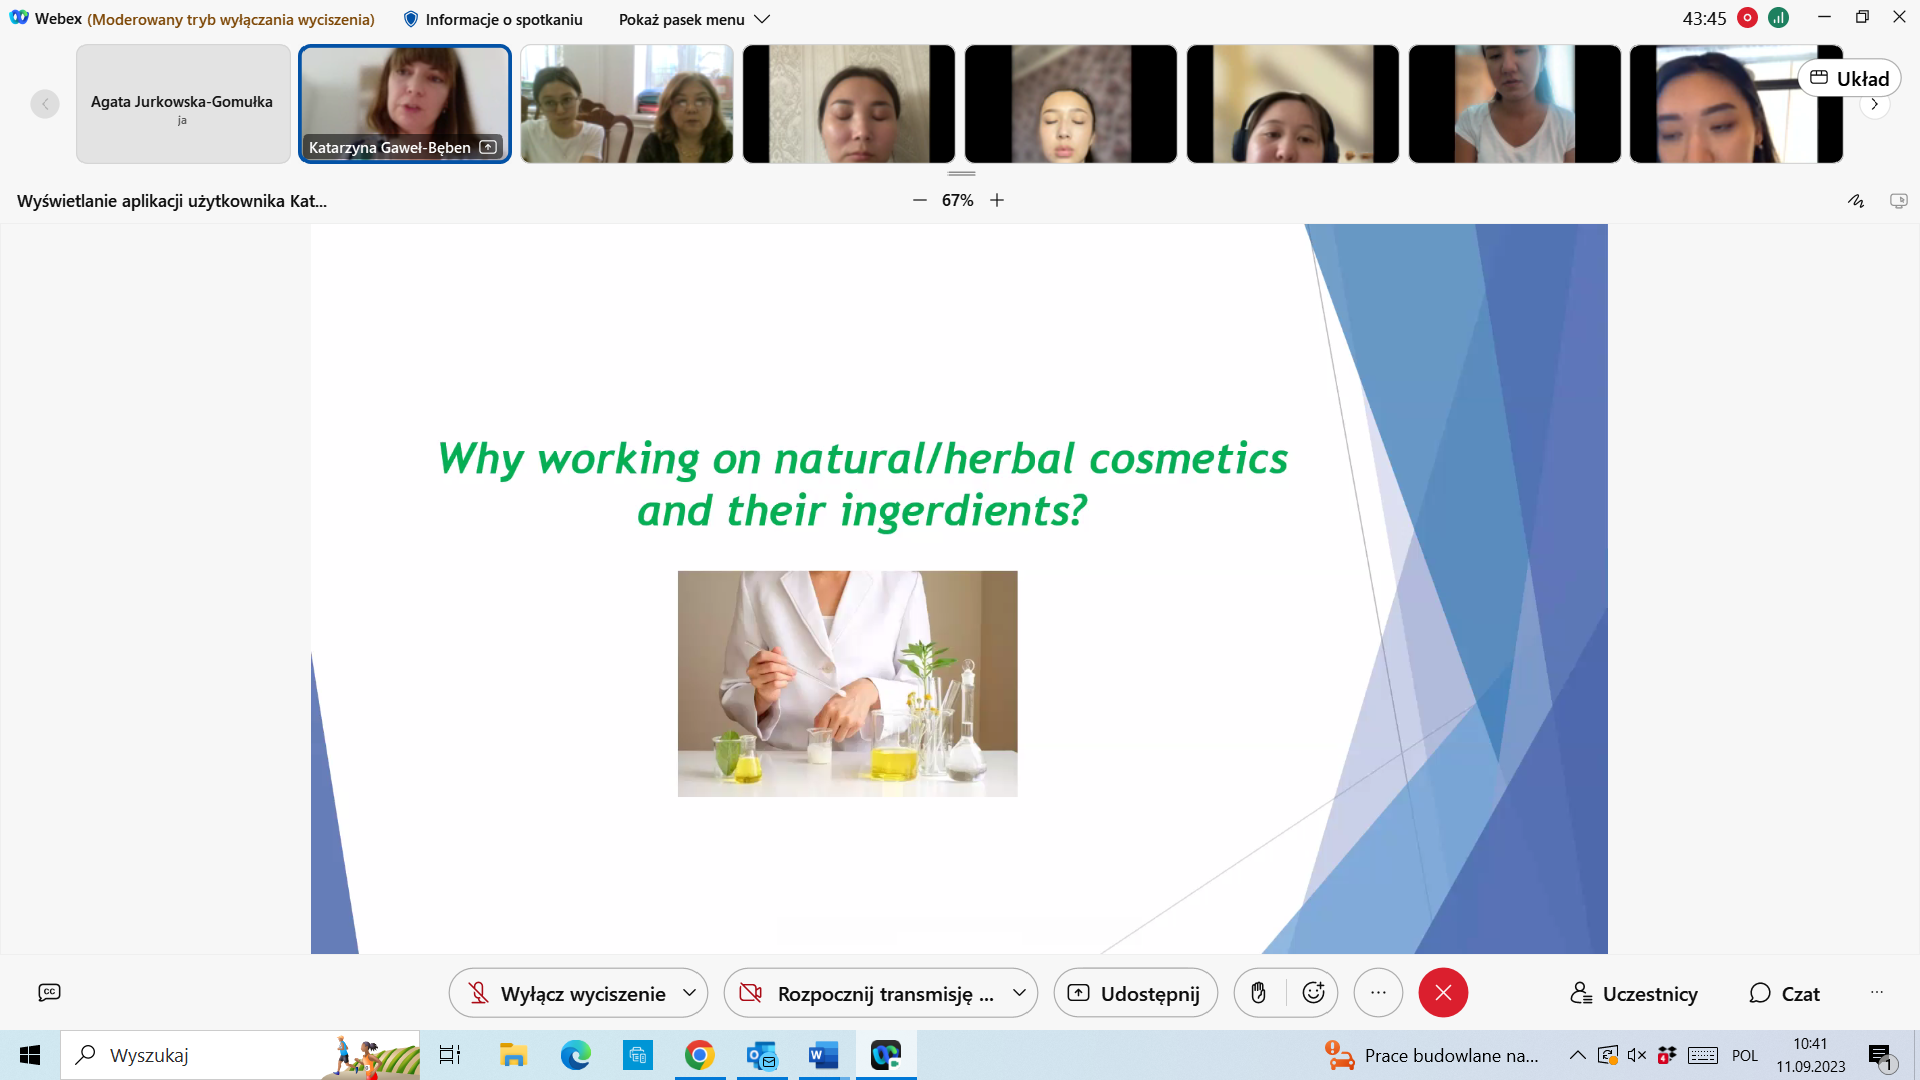The width and height of the screenshot is (1920, 1080).
Task: Open Uczestnicy participants panel
Action: click(1634, 994)
